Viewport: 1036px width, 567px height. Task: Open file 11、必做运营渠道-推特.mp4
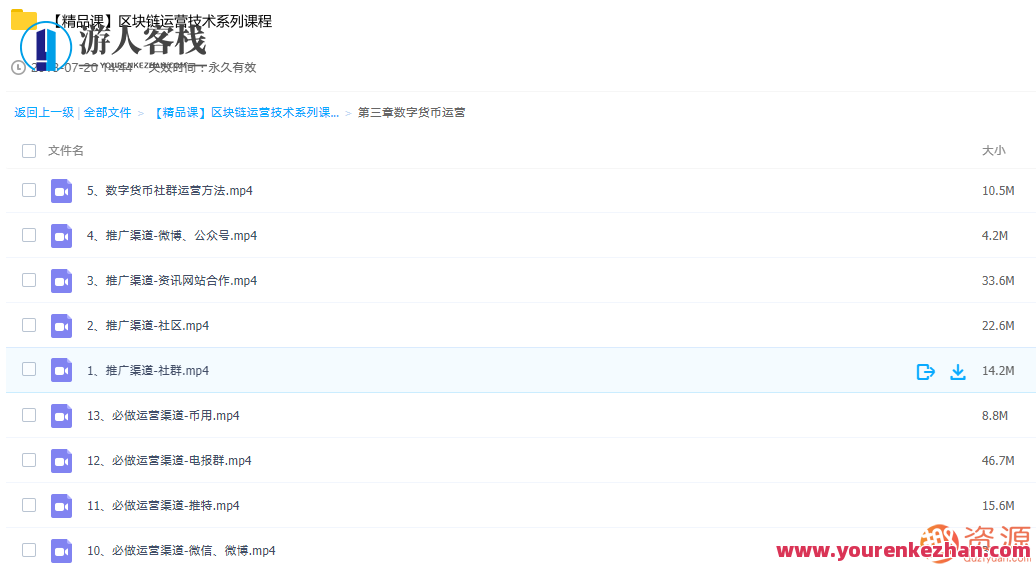[163, 505]
